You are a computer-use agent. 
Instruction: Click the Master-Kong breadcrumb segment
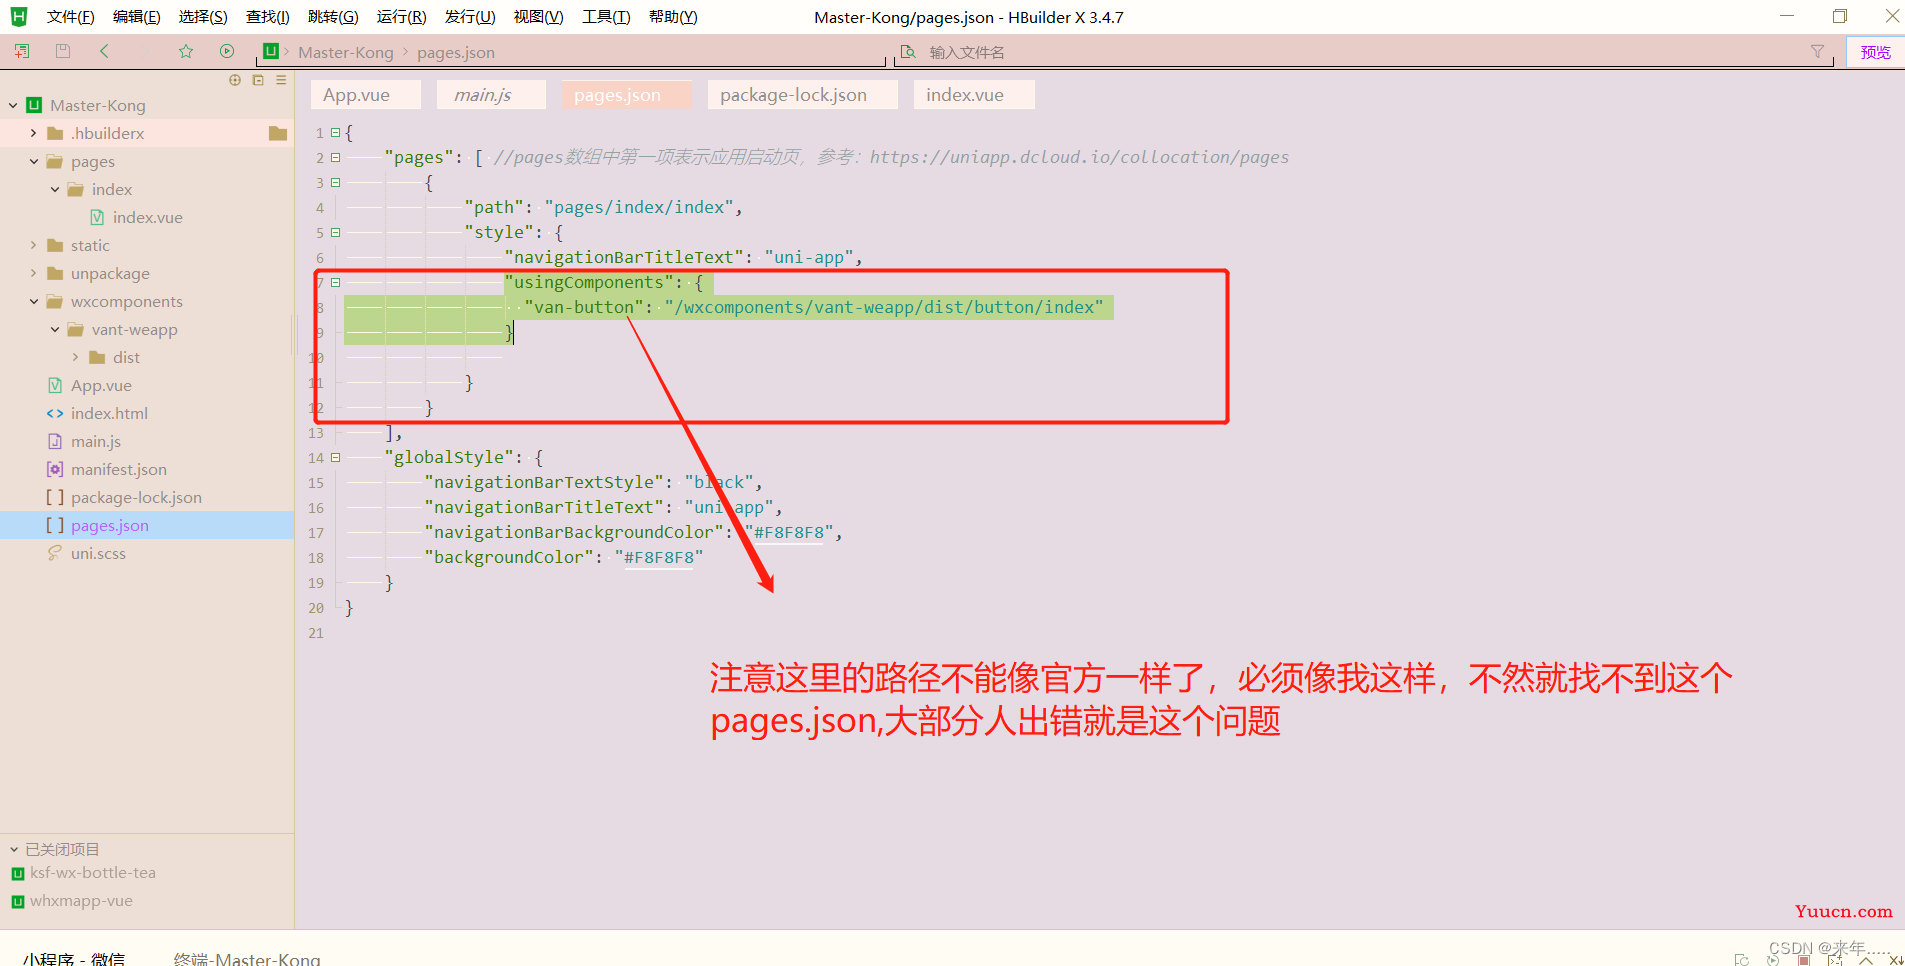[x=346, y=52]
